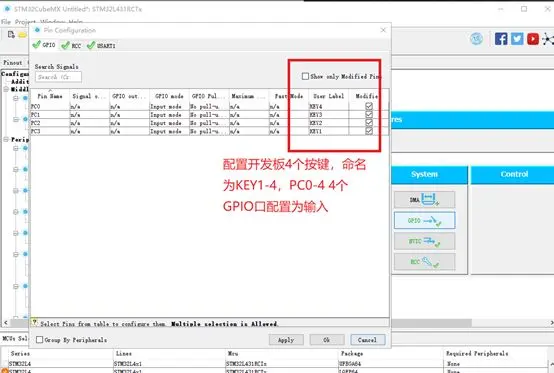This screenshot has width=554, height=373.
Task: Click the yellow Open Project folder icon
Action: 22,35
